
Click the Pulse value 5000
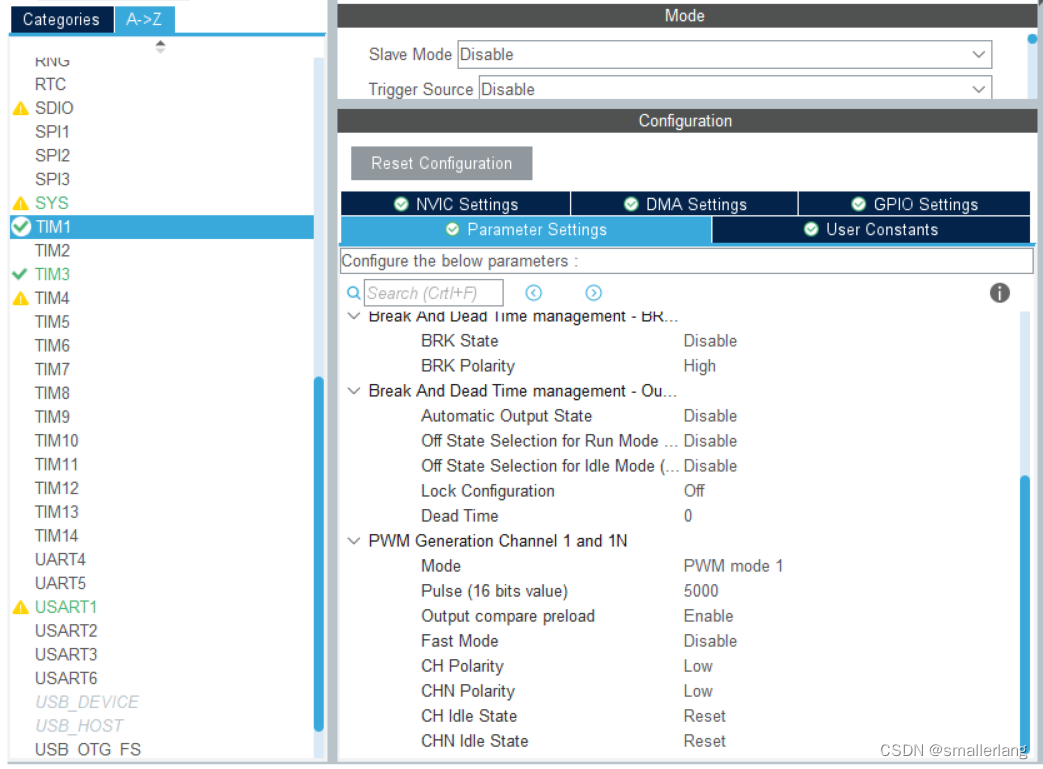(x=700, y=591)
